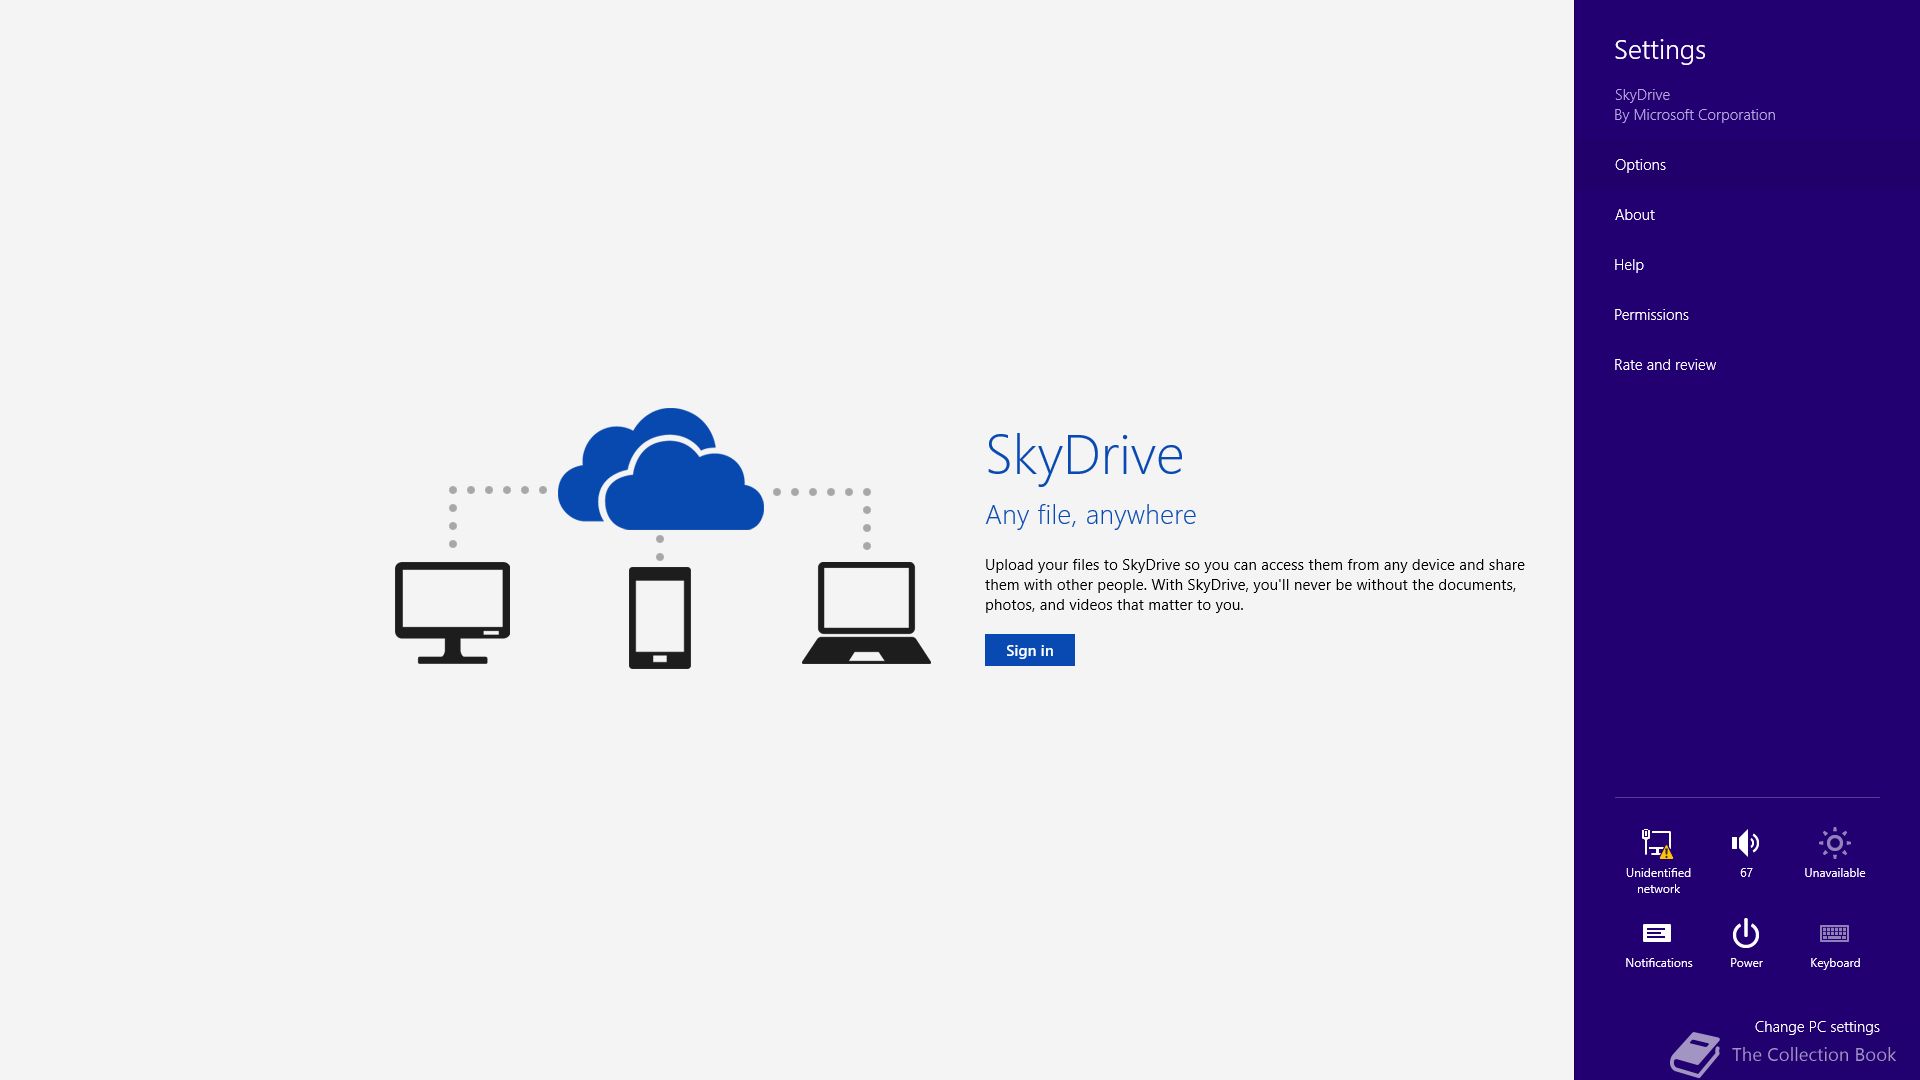Image resolution: width=1920 pixels, height=1080 pixels.
Task: Click the By Microsoft Corporation text
Action: click(x=1694, y=115)
